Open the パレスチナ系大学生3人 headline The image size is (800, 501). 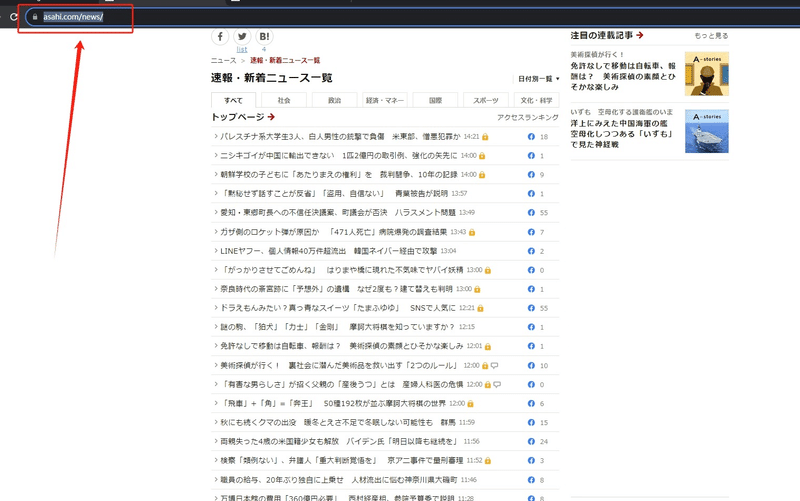point(340,136)
